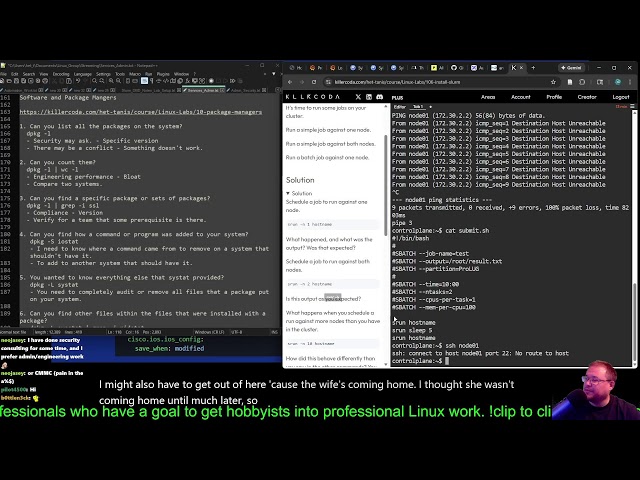The image size is (640, 480).
Task: Open the Window menu in Notepad++
Action: pos(181,74)
